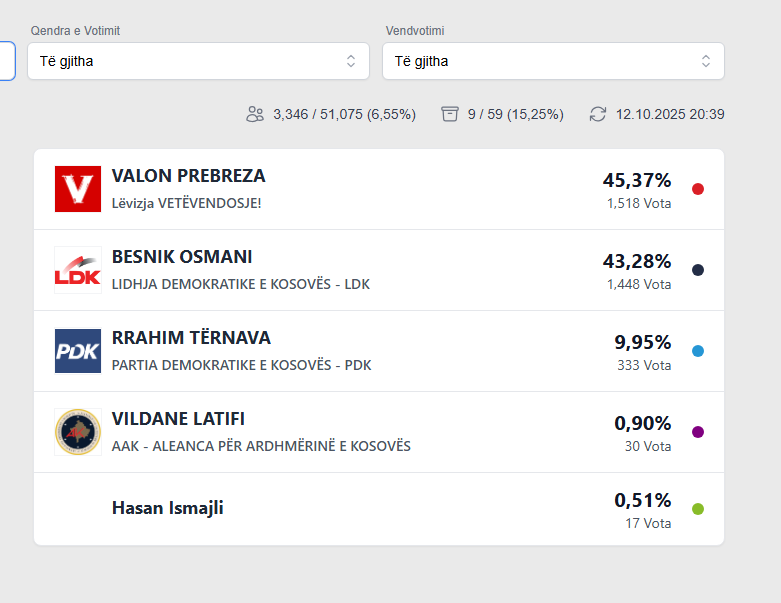Click the refresh timestamp icon

pyautogui.click(x=598, y=114)
